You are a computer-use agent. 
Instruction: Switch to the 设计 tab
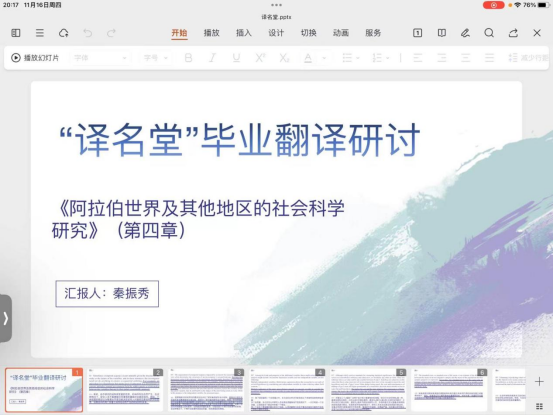point(276,33)
